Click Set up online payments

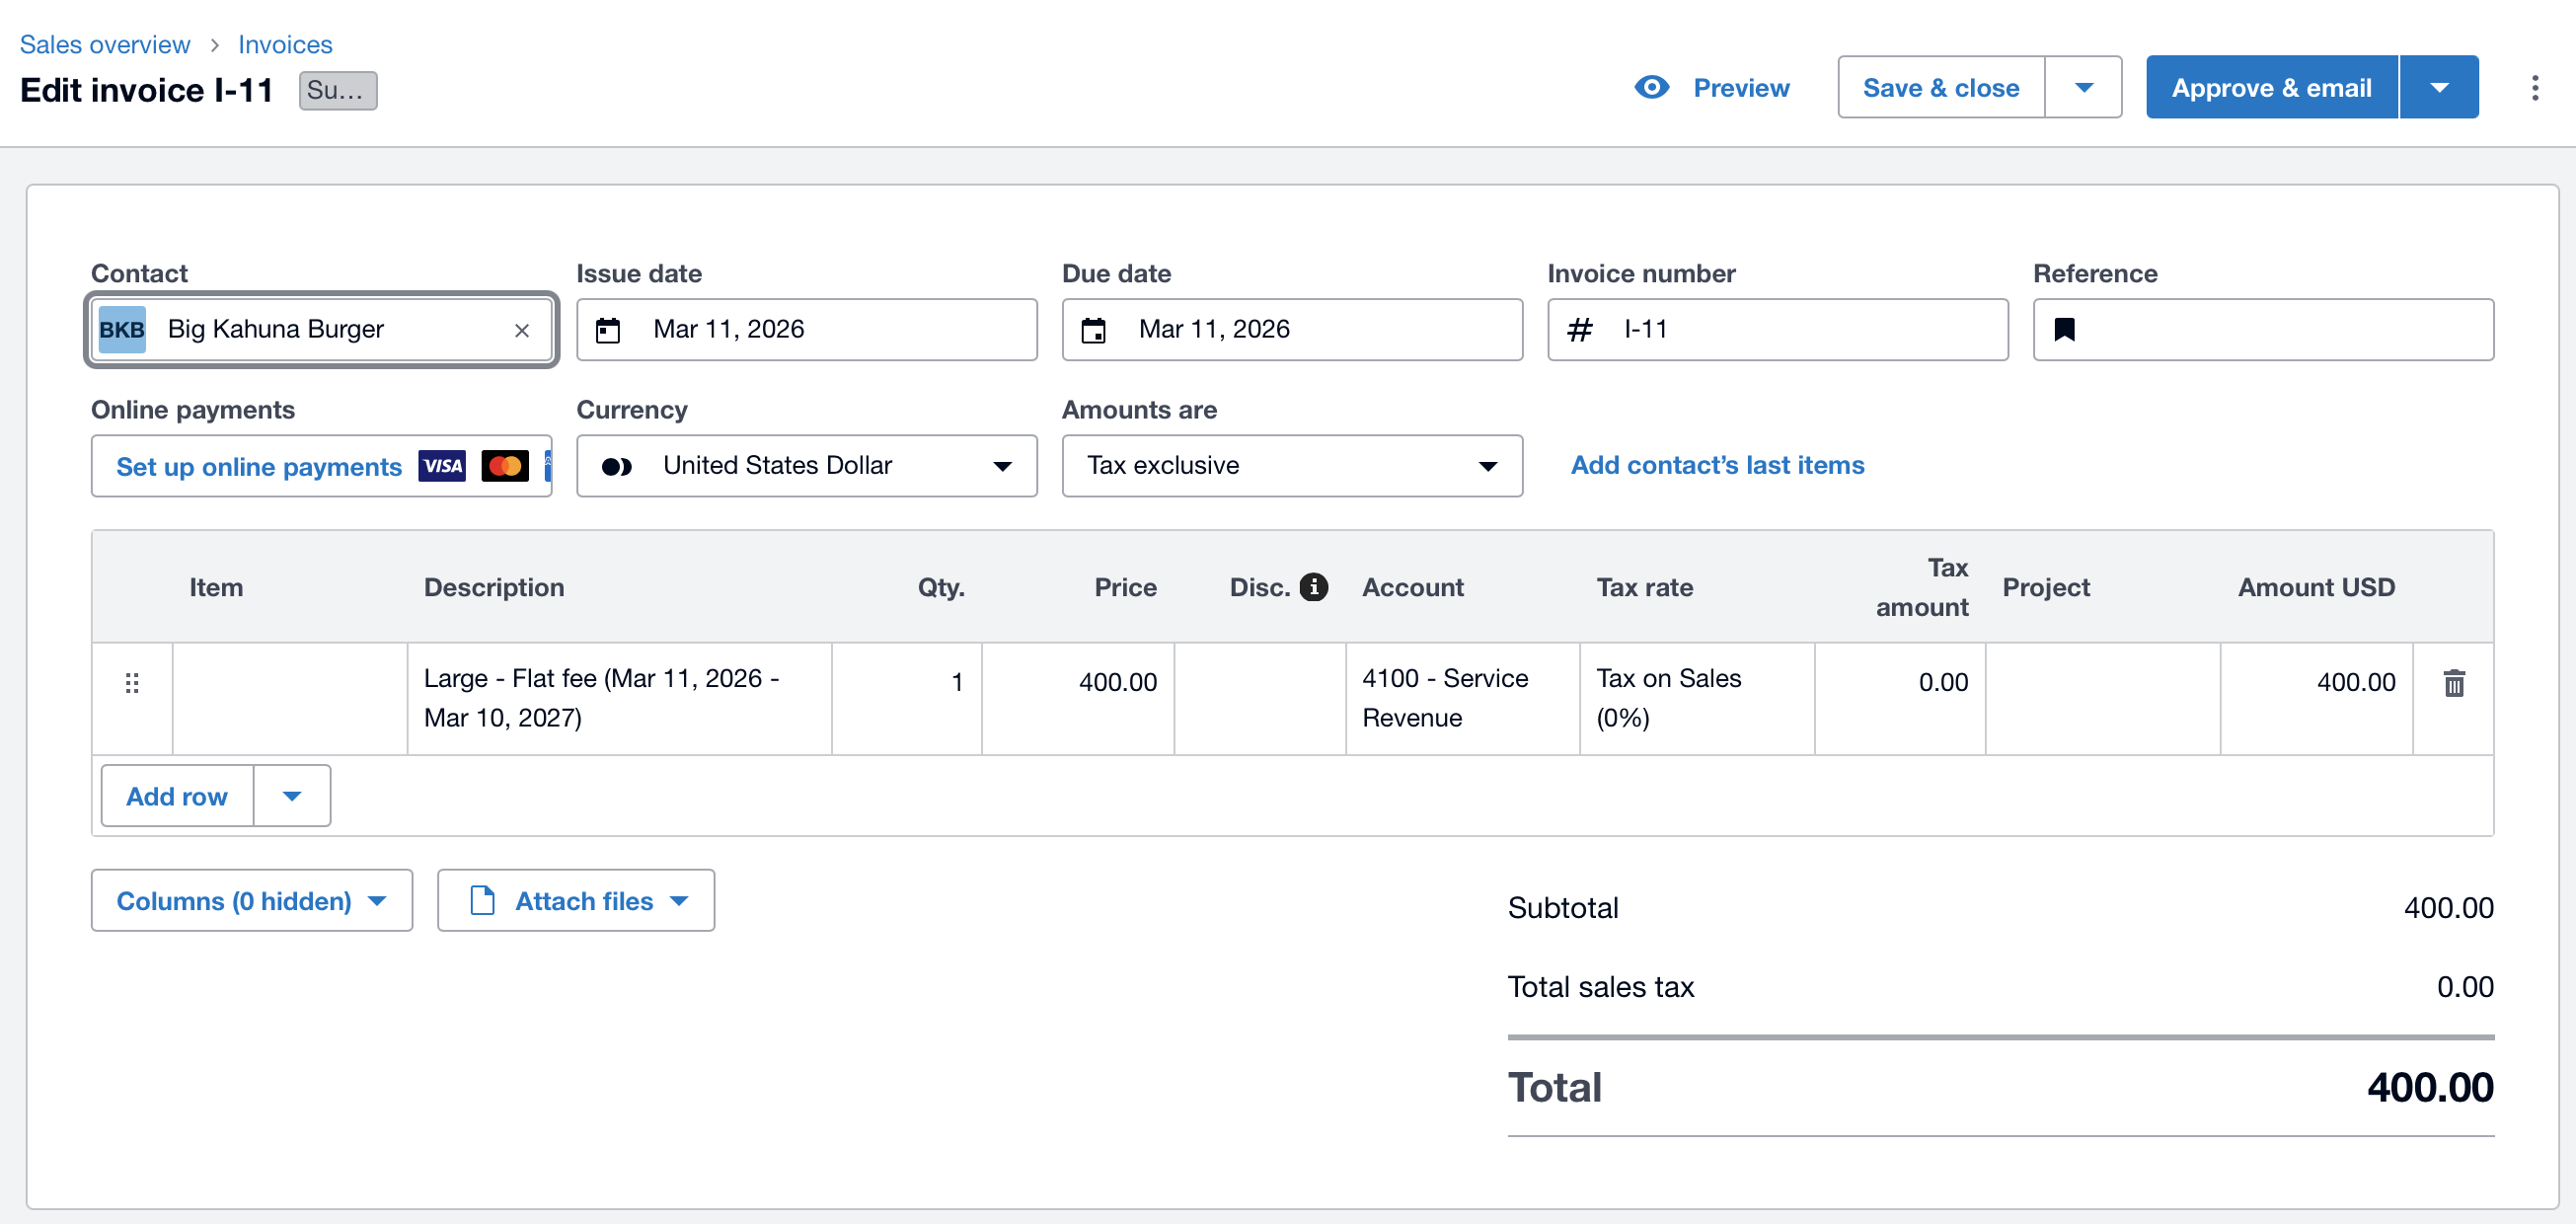(259, 467)
